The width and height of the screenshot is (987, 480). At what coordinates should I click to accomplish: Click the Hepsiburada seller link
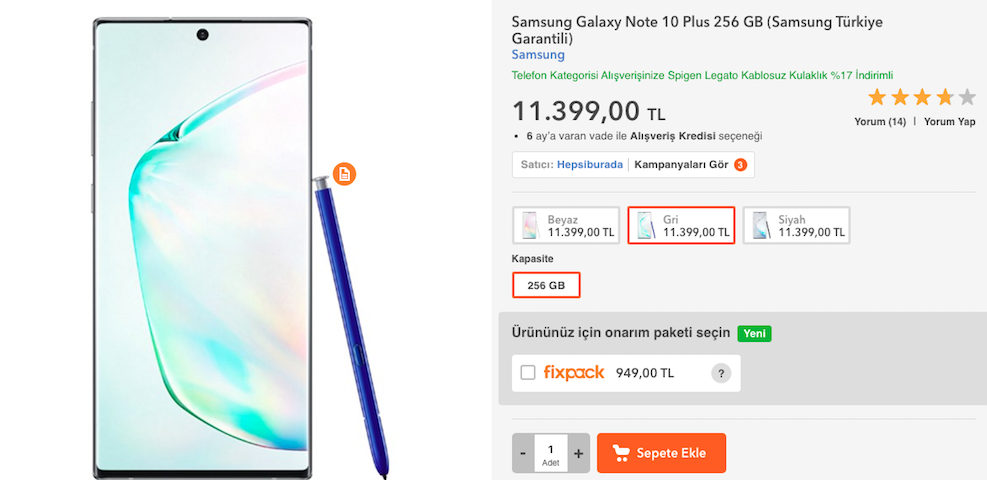(x=589, y=165)
